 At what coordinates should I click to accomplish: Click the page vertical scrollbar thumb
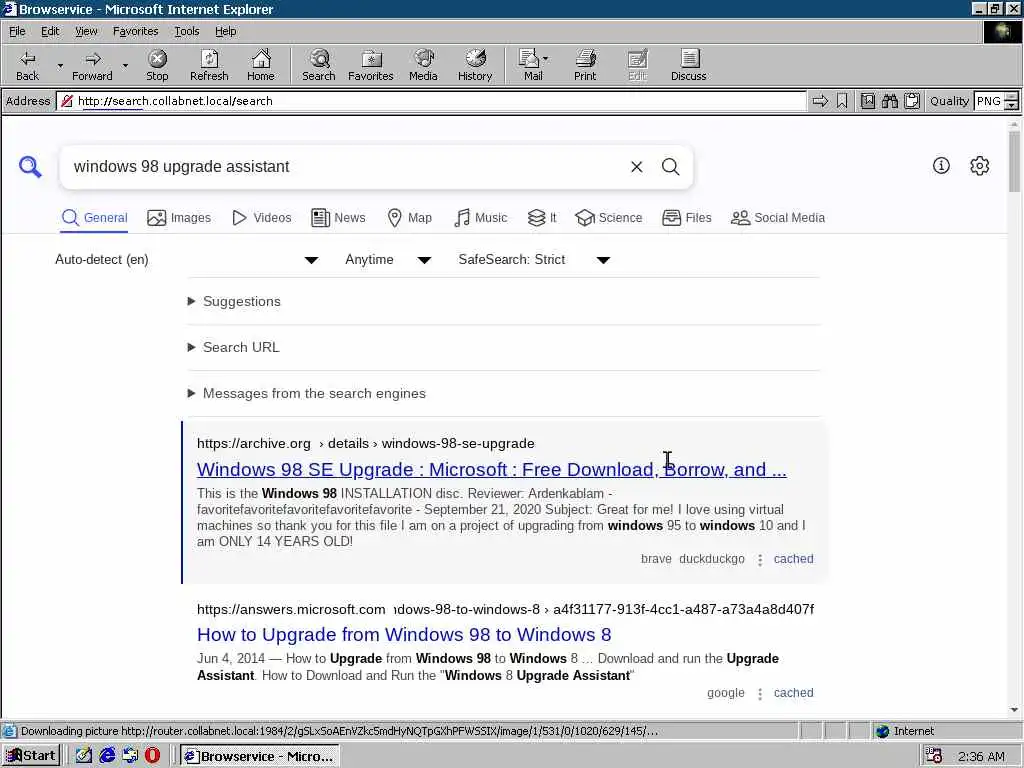(x=1014, y=161)
